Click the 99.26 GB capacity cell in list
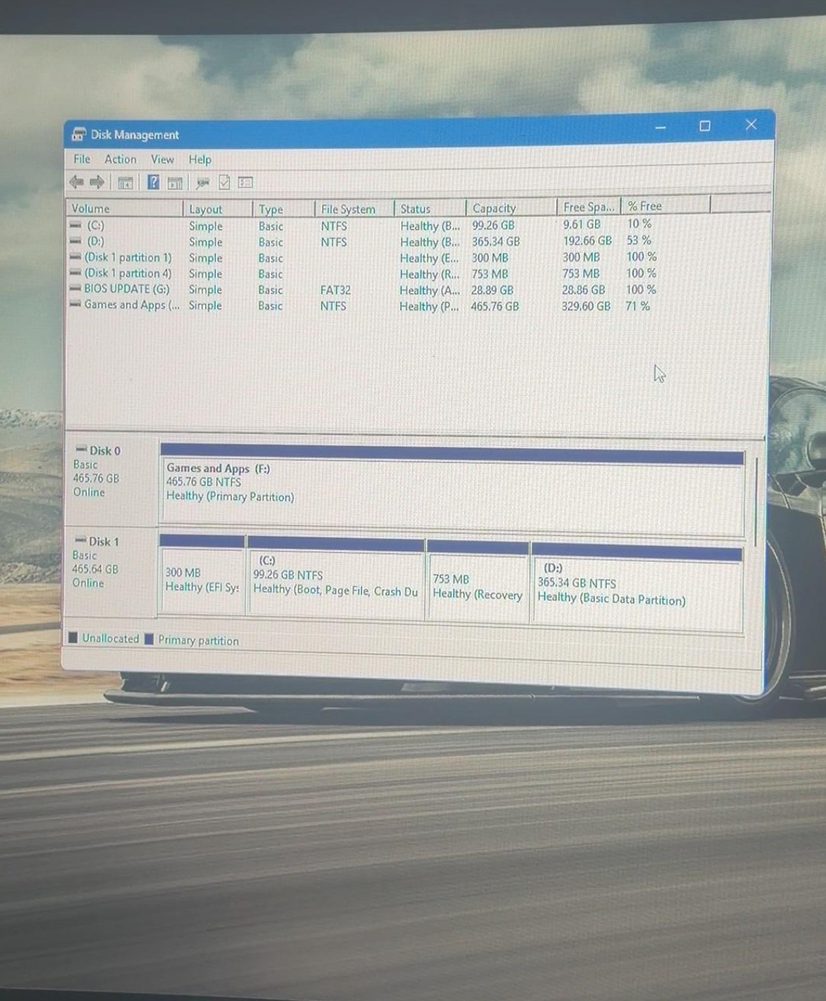The image size is (826, 1001). [493, 225]
